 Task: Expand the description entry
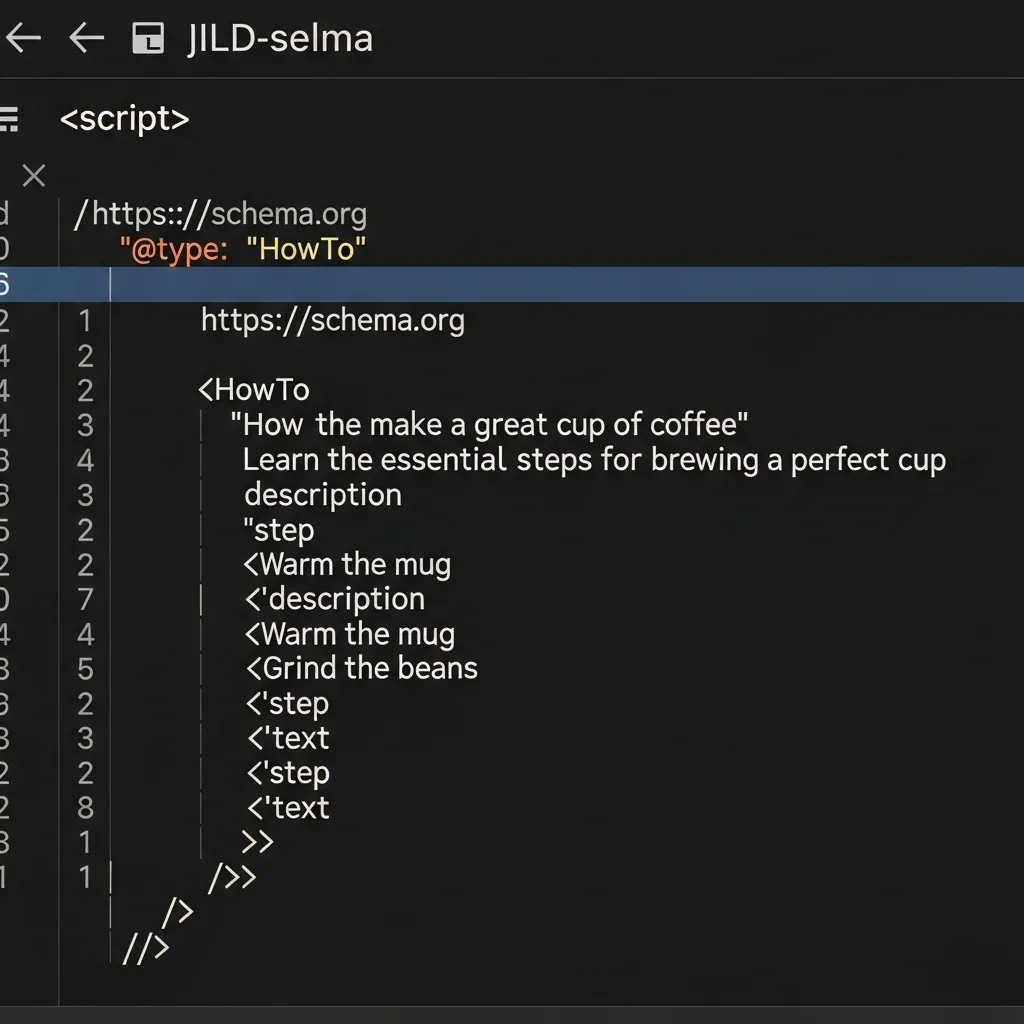click(x=334, y=598)
